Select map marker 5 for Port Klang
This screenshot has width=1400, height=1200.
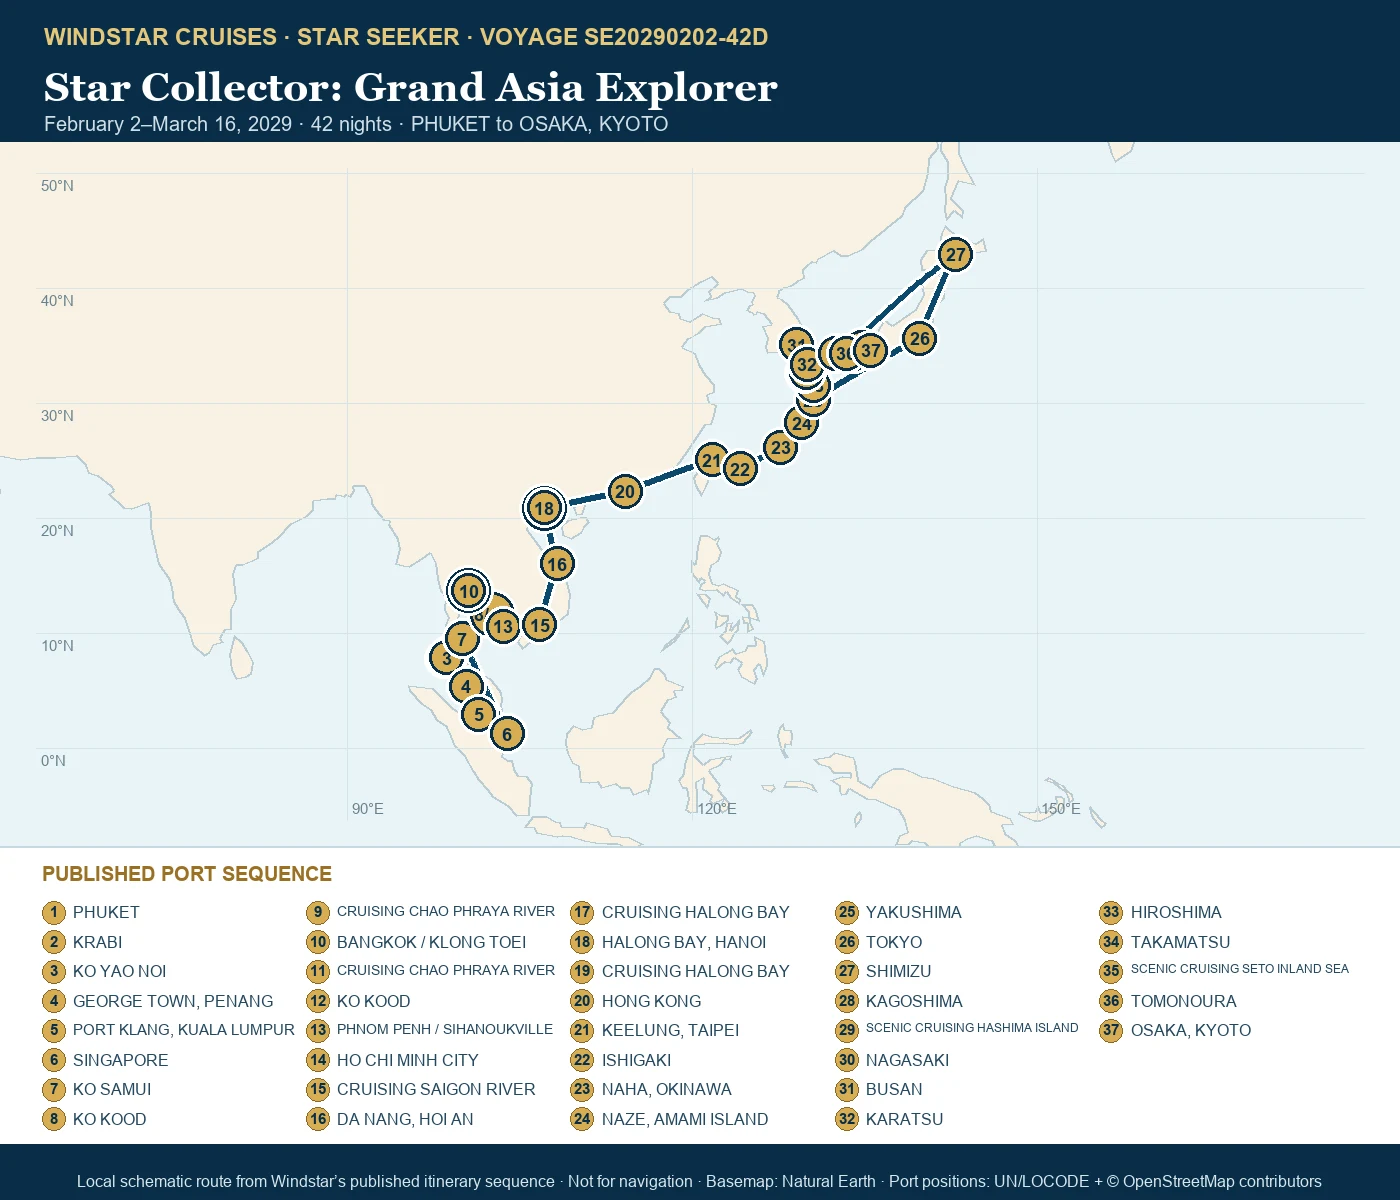pos(479,714)
